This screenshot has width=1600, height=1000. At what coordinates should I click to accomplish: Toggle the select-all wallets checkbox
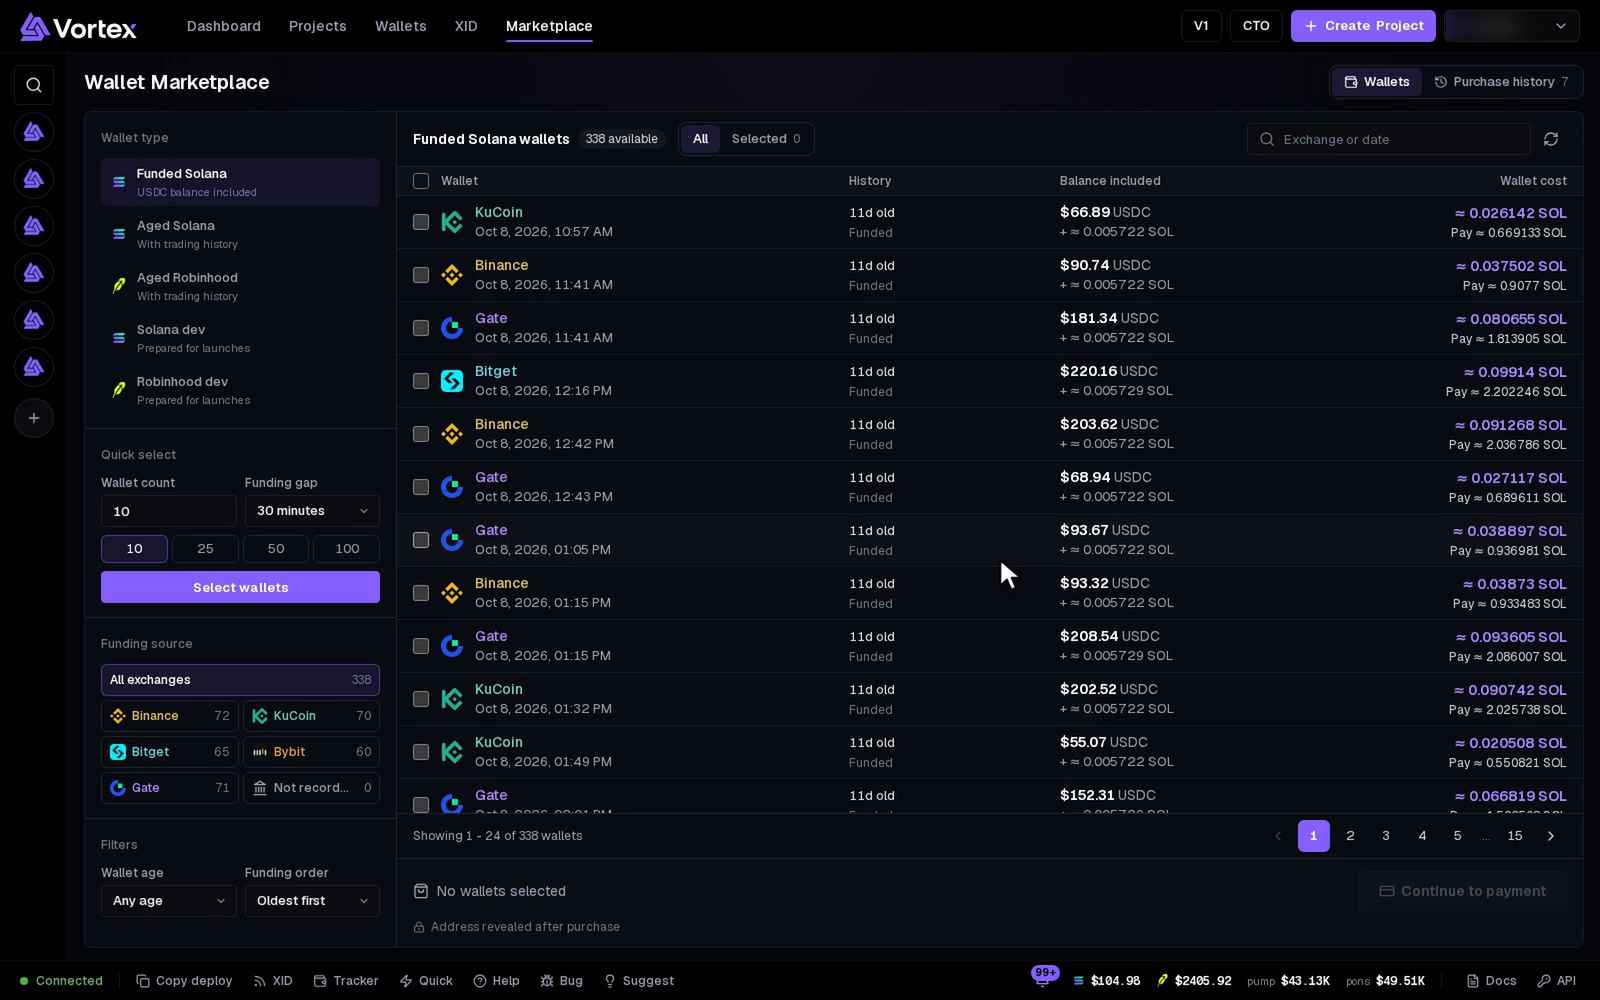(x=421, y=181)
